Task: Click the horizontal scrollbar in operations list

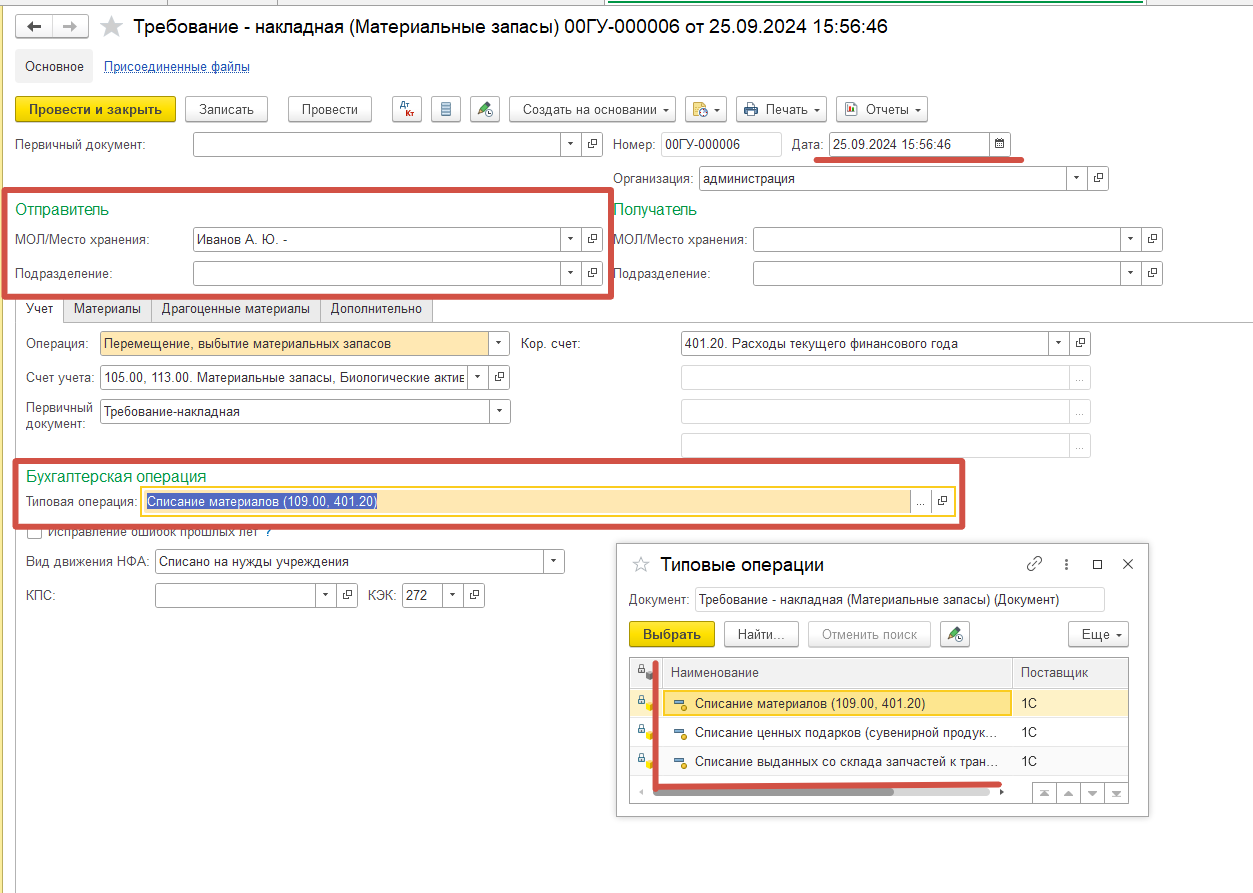Action: tap(775, 792)
